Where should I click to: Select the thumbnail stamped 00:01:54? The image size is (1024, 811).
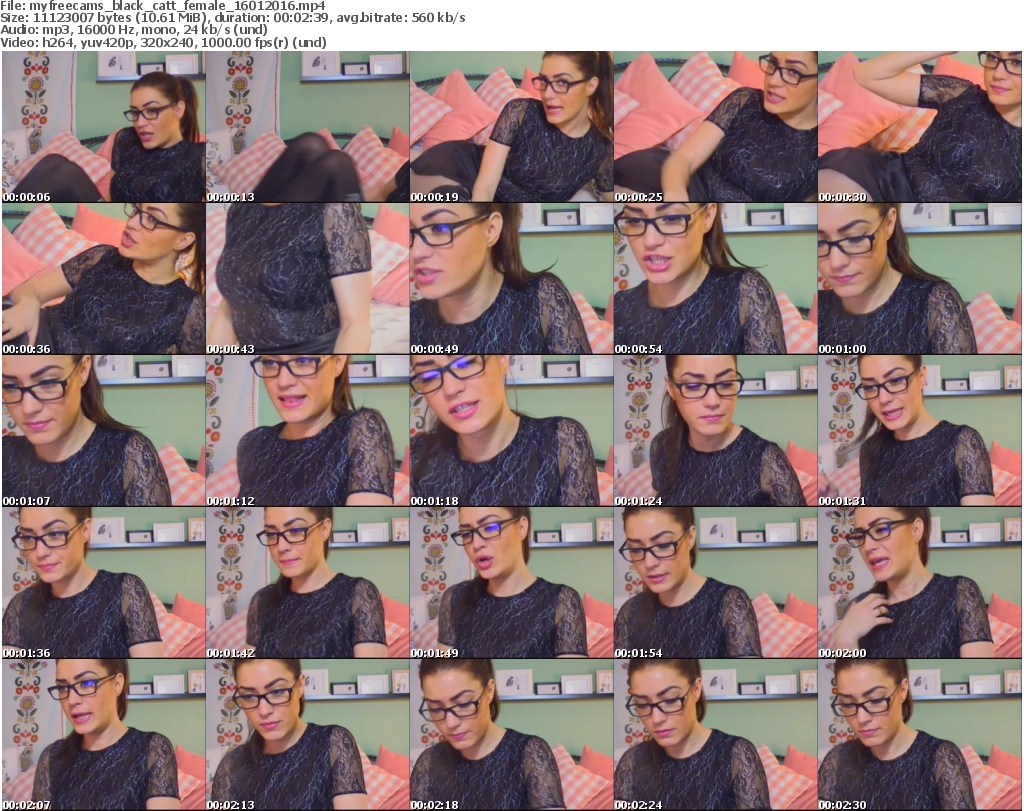pyautogui.click(x=715, y=583)
